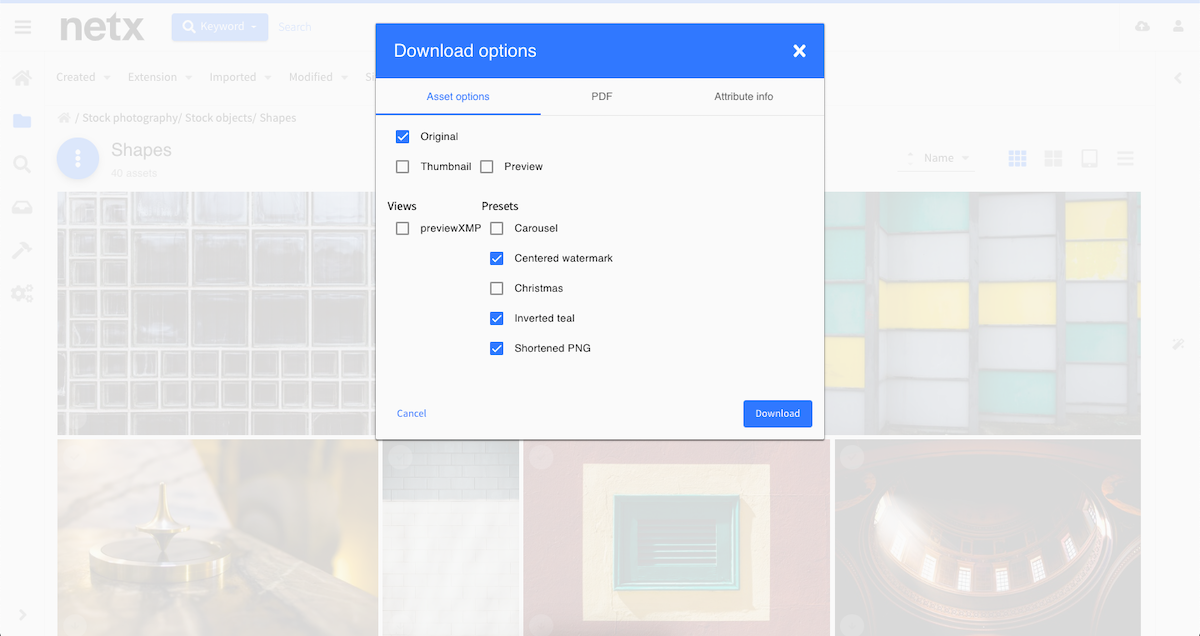This screenshot has width=1200, height=636.
Task: Click the Download button
Action: (x=778, y=414)
